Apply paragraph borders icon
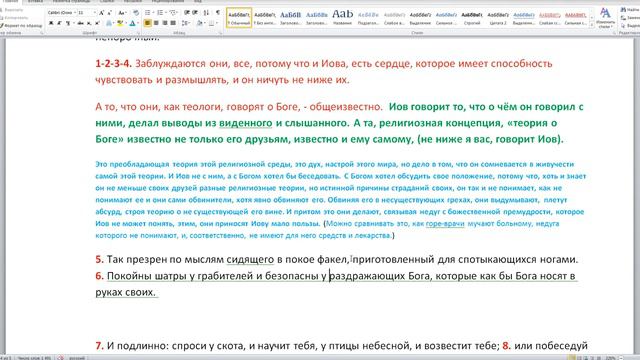Image resolution: width=640 pixels, height=360 pixels. 211,23
